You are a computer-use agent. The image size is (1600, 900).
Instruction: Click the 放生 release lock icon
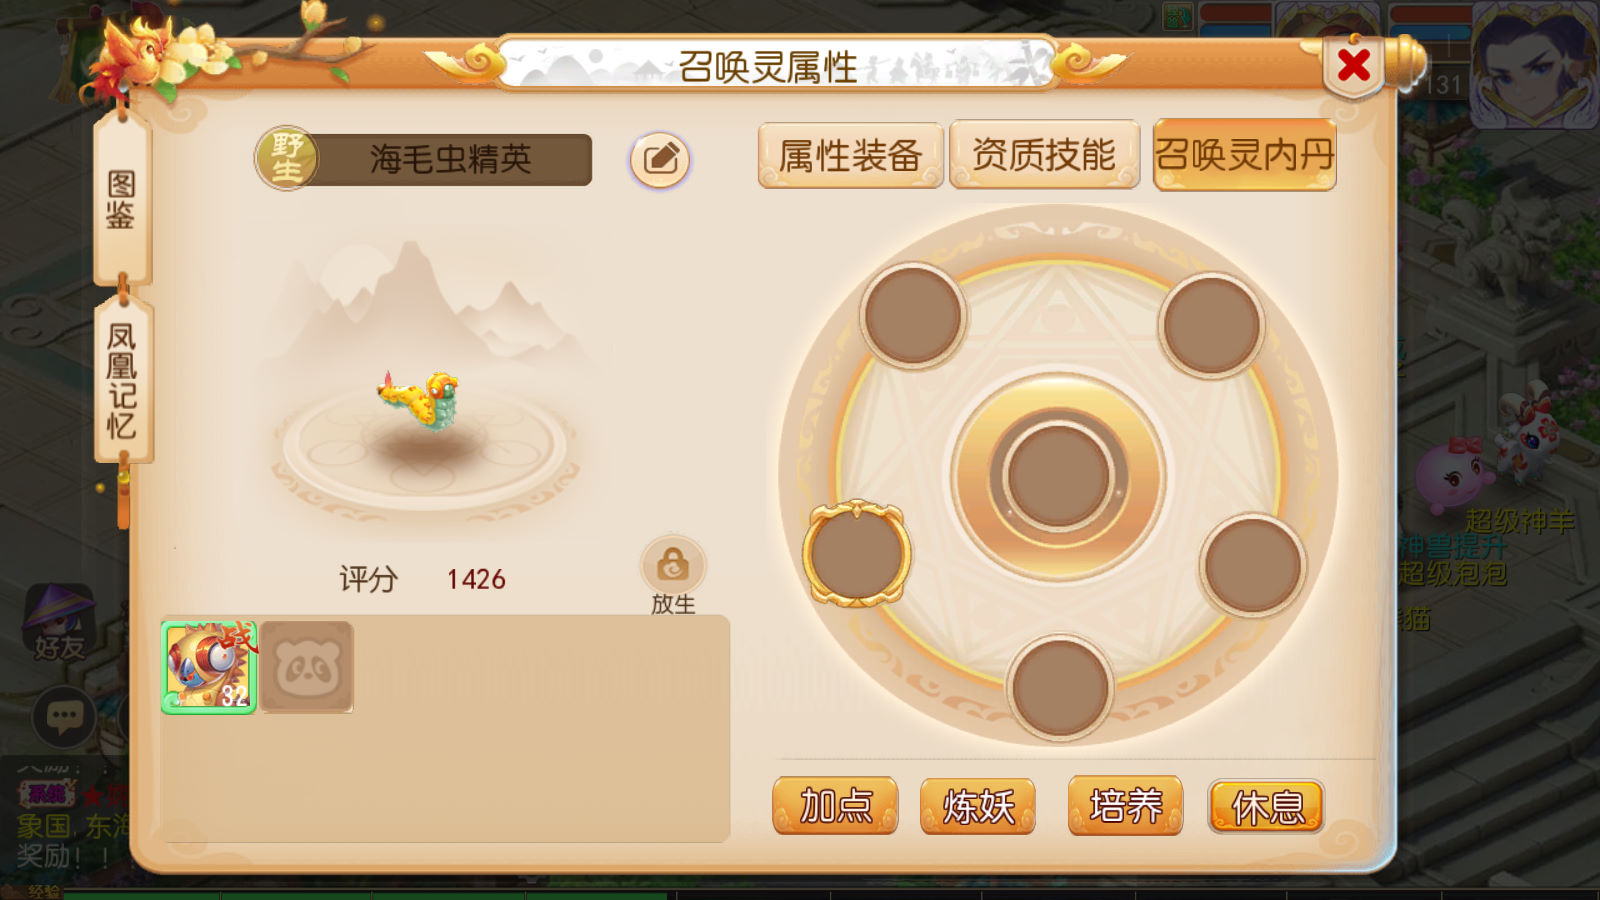[x=673, y=565]
